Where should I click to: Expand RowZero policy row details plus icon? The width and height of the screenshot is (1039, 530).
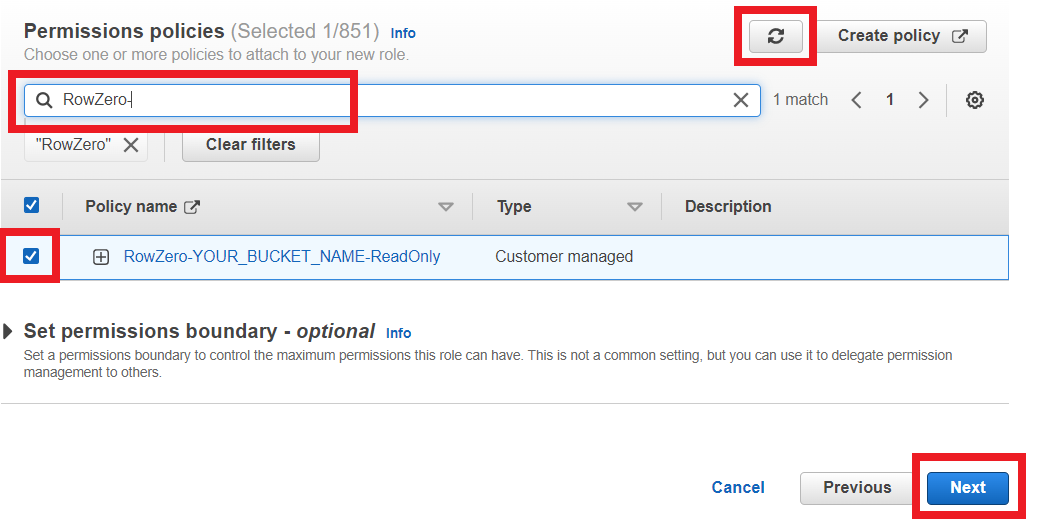click(x=101, y=257)
